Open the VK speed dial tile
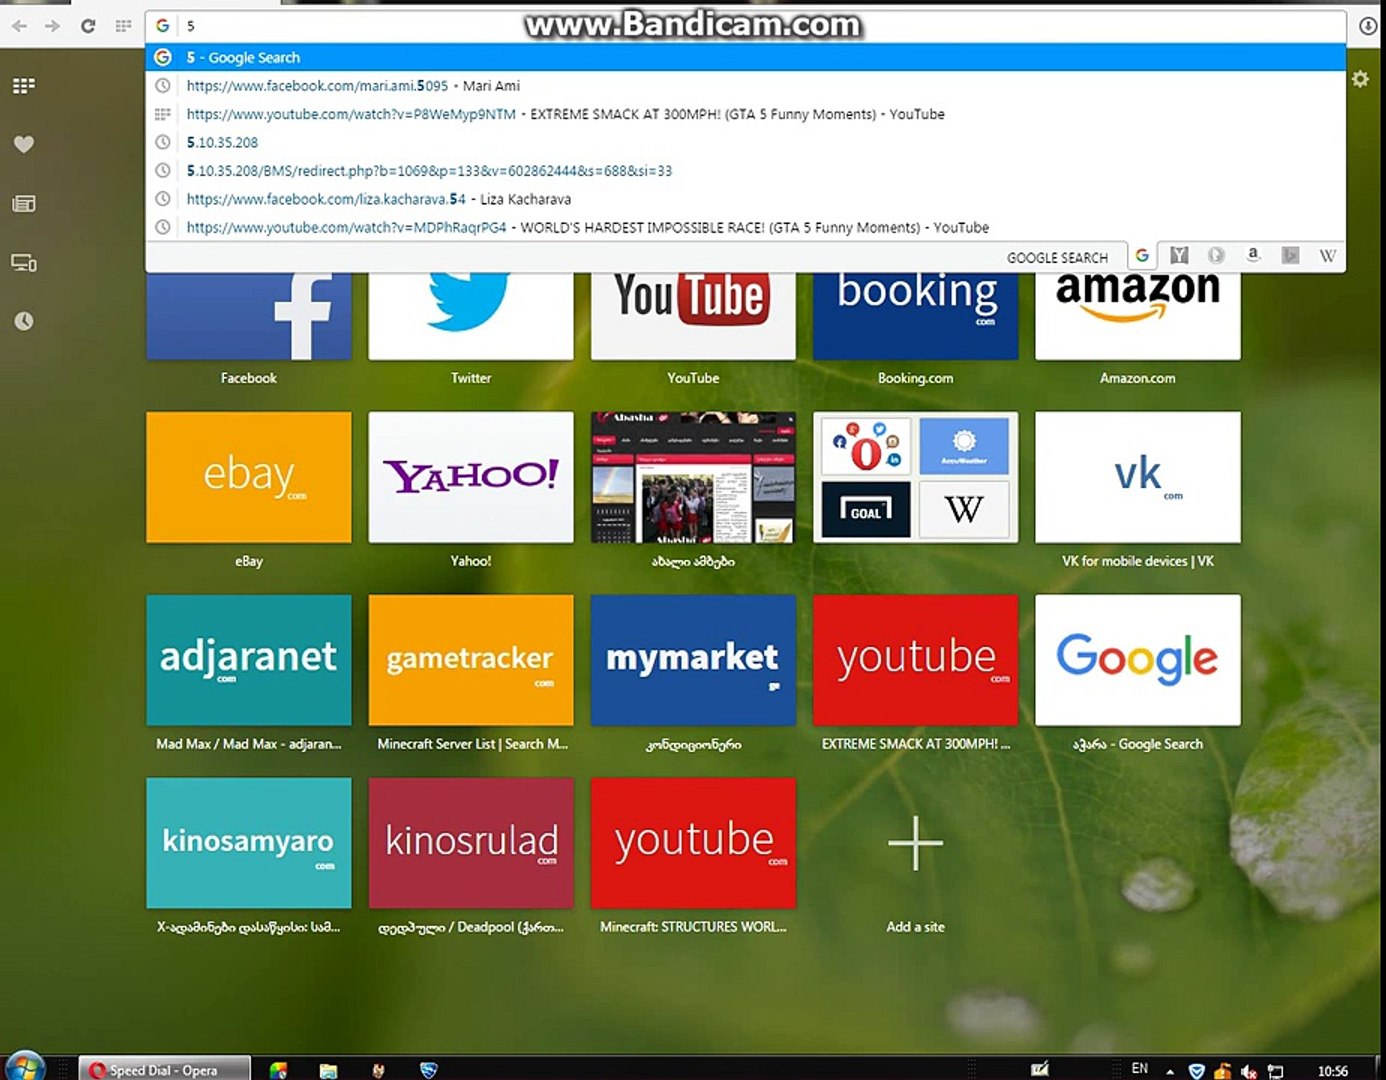Image resolution: width=1386 pixels, height=1080 pixels. coord(1138,477)
